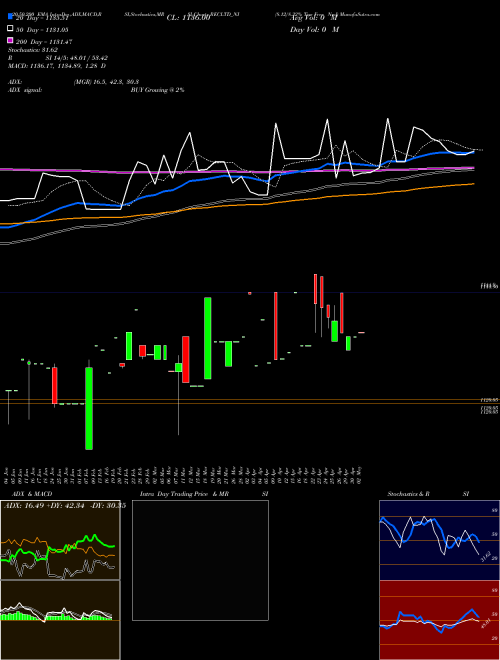Click the 31.62 value in Stochastics panel
The height and width of the screenshot is (660, 500).
click(x=484, y=556)
